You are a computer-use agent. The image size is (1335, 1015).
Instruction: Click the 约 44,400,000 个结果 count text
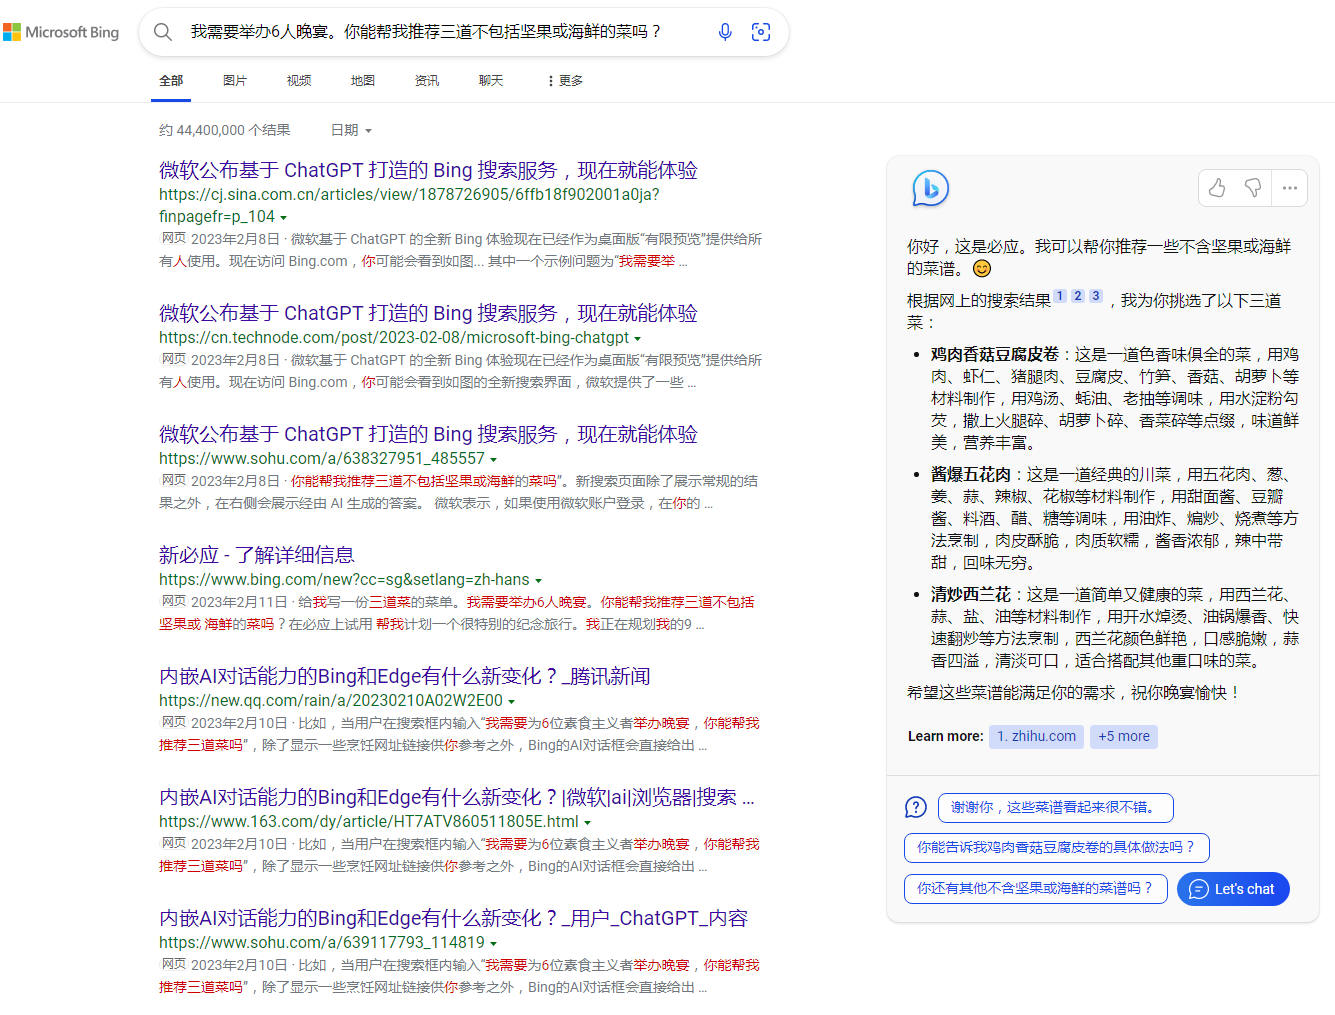click(x=224, y=130)
